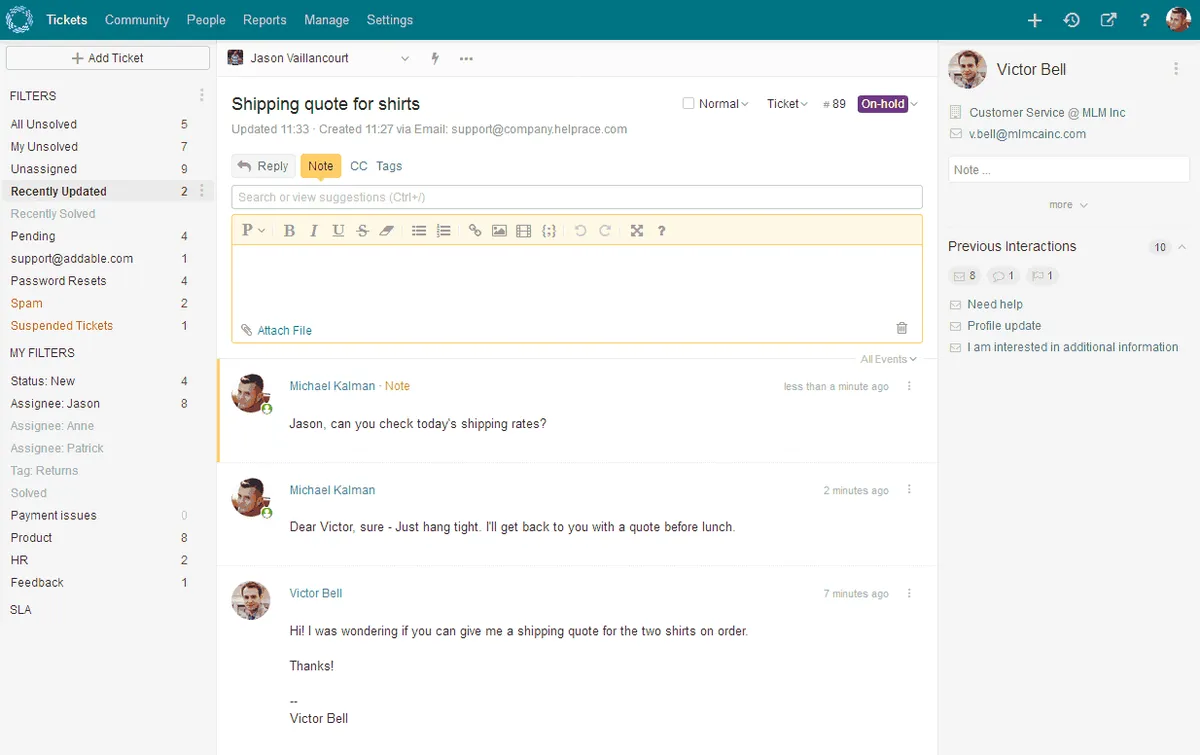Click the plus icon in top bar

pos(1035,20)
